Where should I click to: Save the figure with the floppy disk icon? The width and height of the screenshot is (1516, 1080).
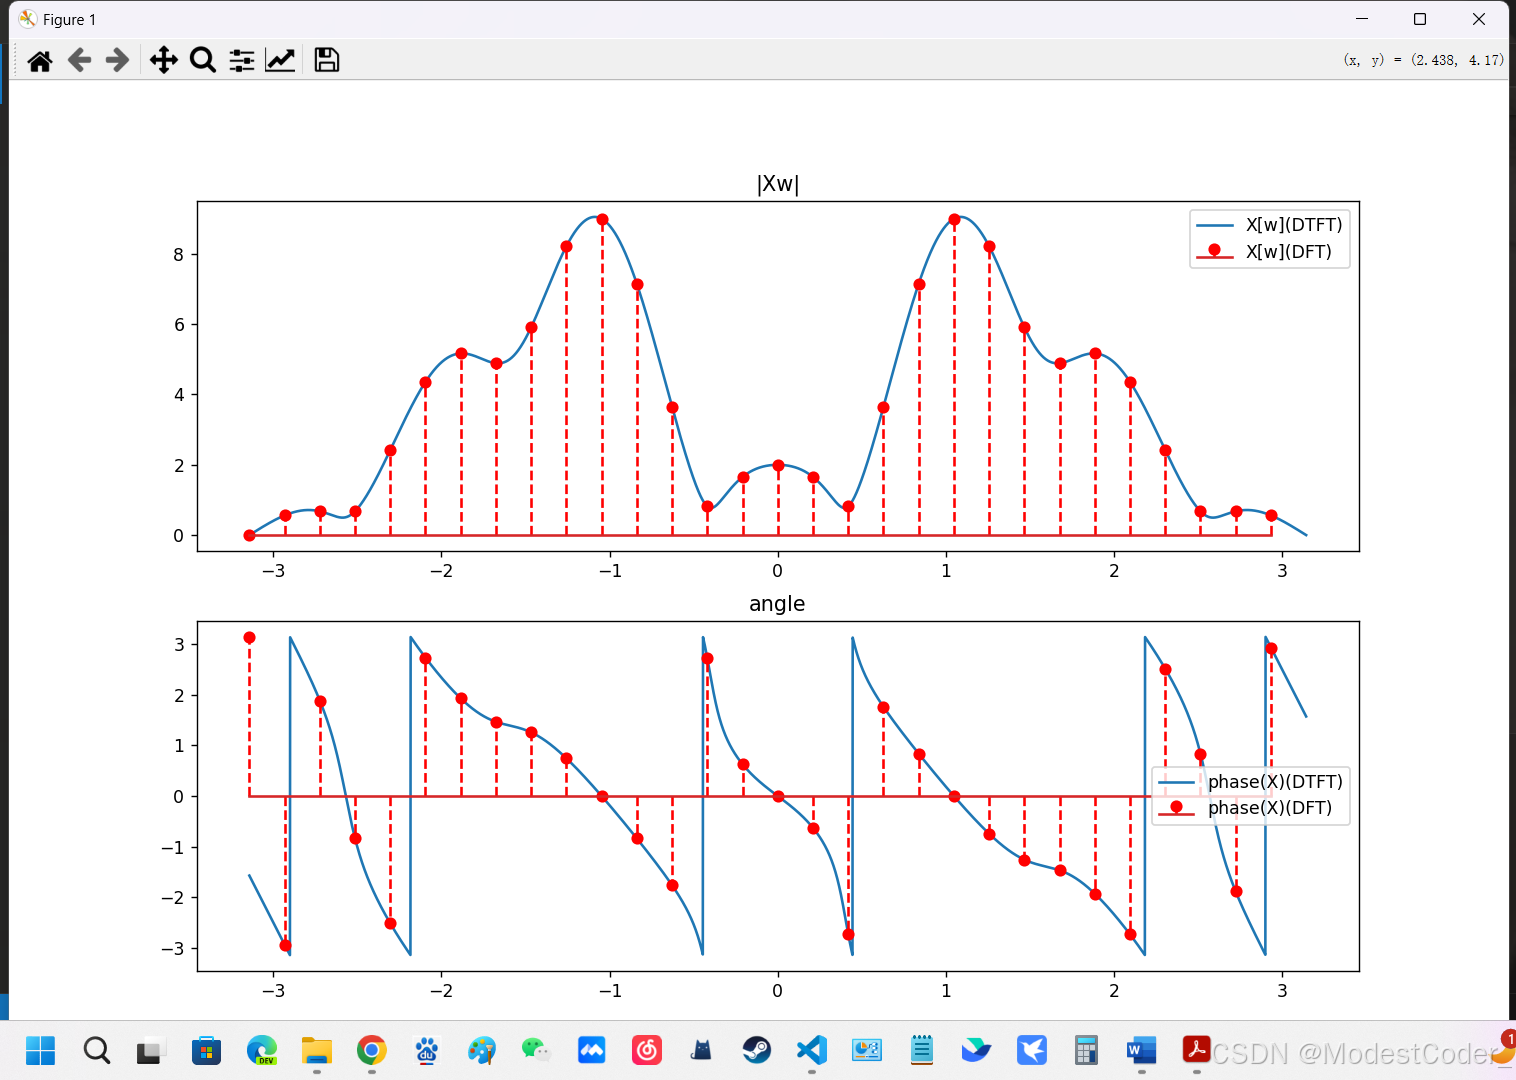(x=327, y=61)
